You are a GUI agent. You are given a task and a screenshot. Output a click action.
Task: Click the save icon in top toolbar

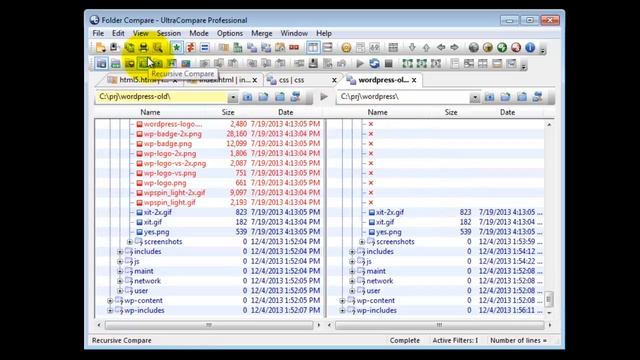click(114, 48)
